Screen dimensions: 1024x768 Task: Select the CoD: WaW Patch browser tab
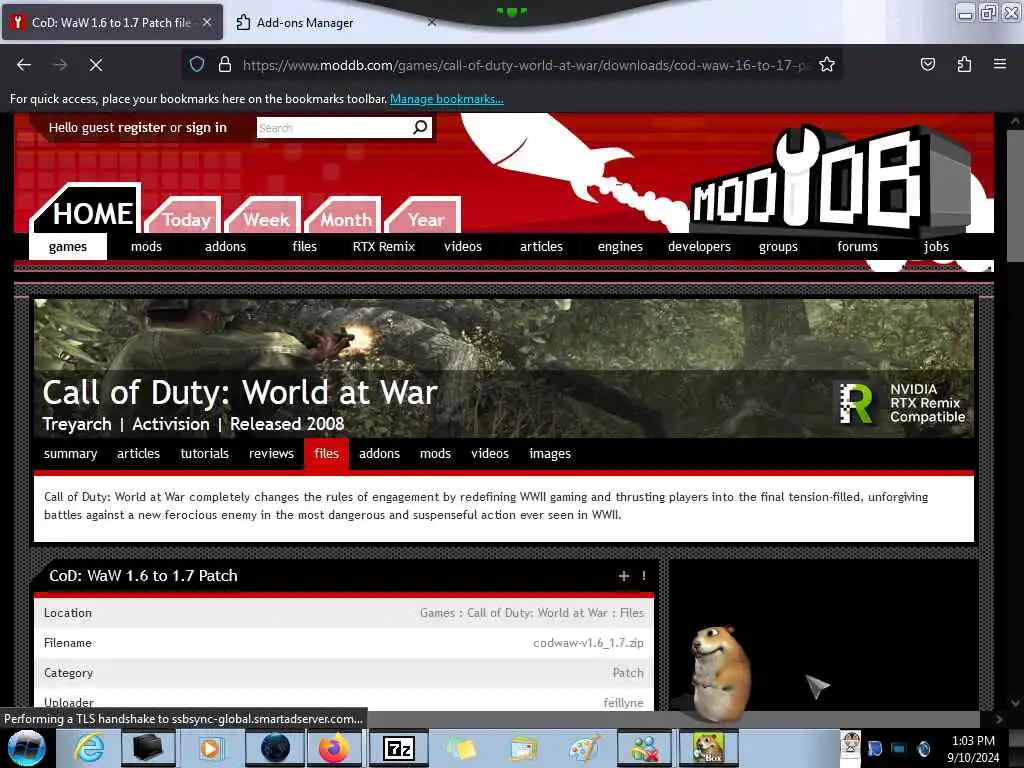(112, 22)
